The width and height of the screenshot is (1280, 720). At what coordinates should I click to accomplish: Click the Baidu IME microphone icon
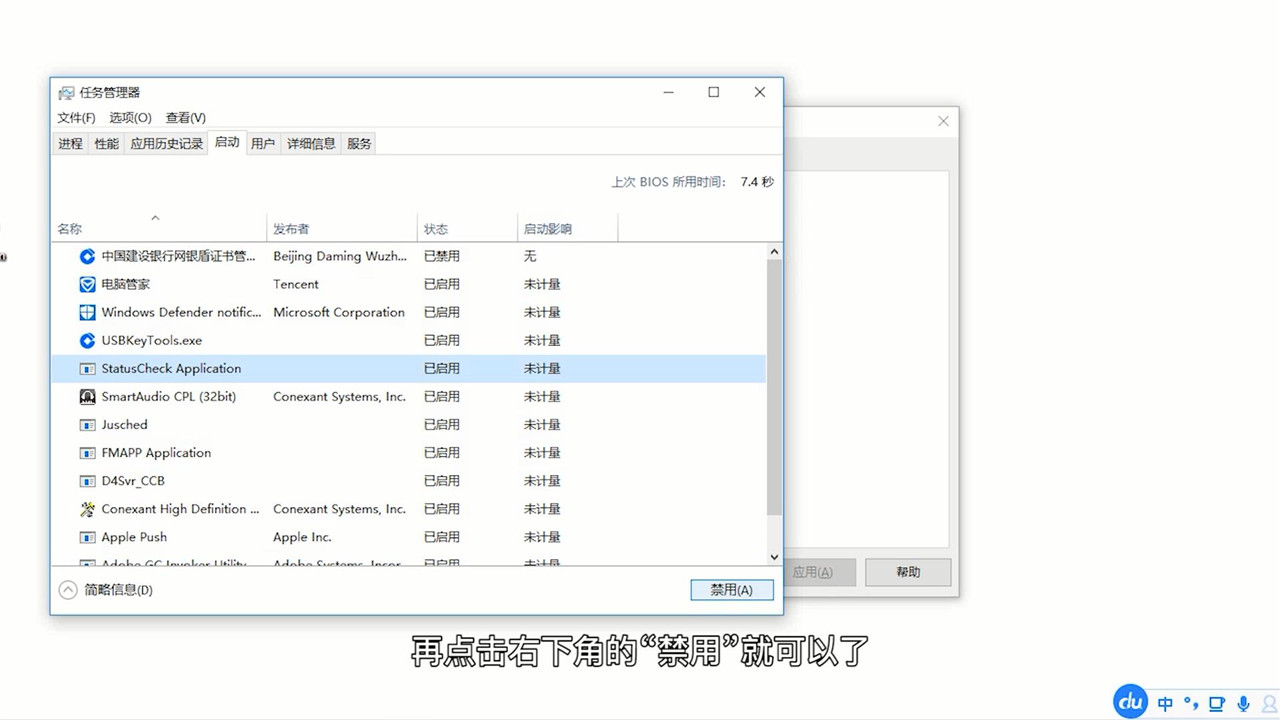pyautogui.click(x=1243, y=703)
